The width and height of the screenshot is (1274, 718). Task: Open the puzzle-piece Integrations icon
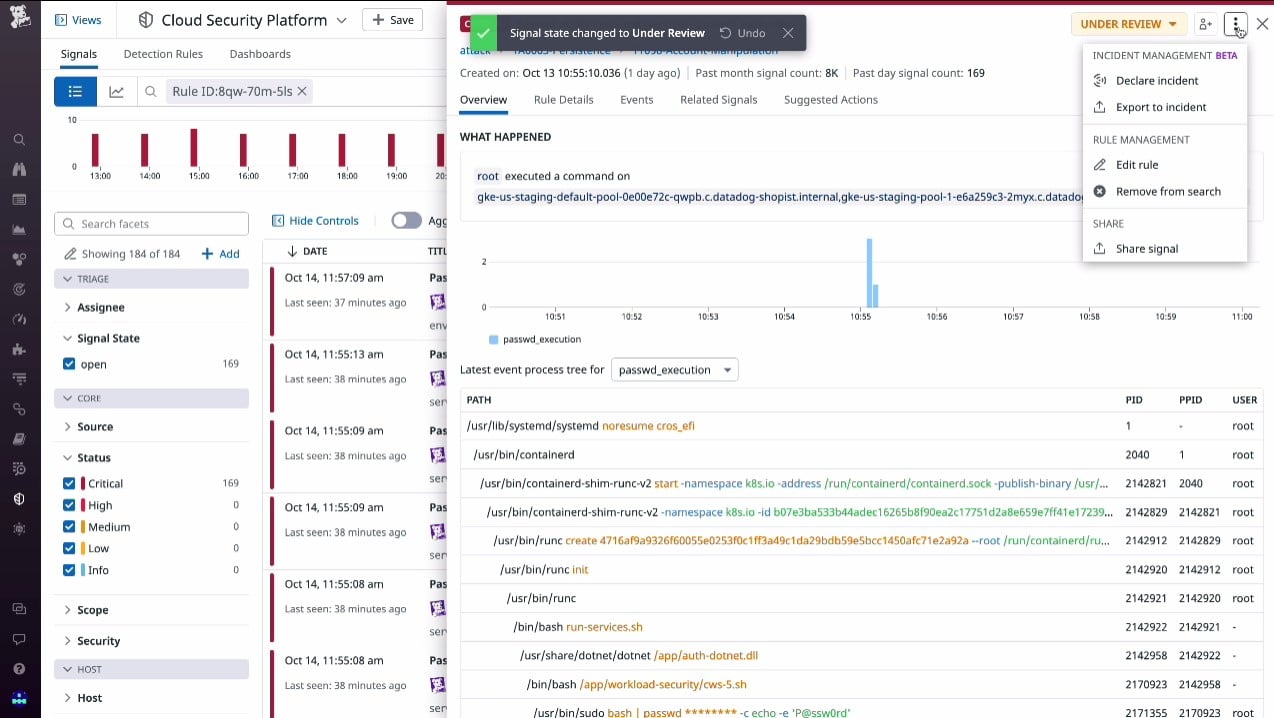(x=19, y=349)
